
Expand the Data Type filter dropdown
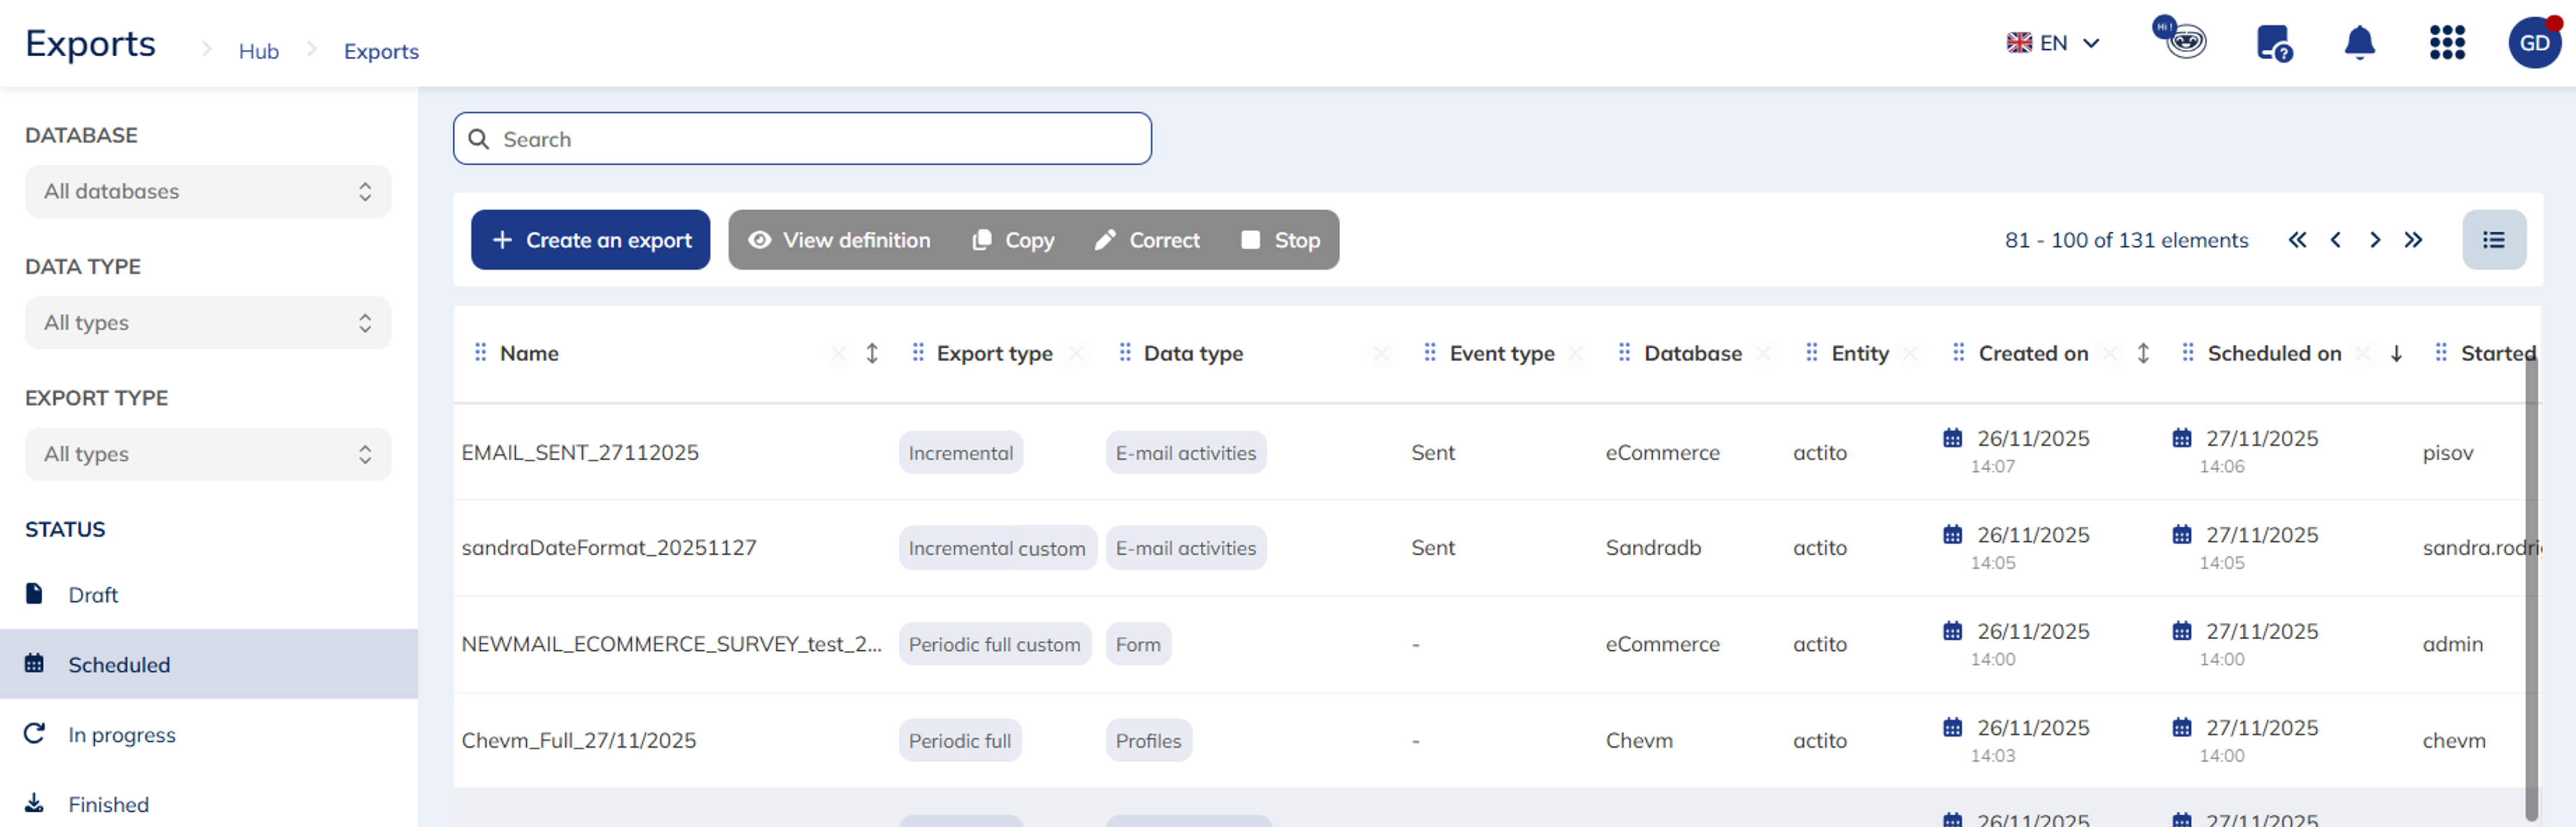click(x=208, y=323)
